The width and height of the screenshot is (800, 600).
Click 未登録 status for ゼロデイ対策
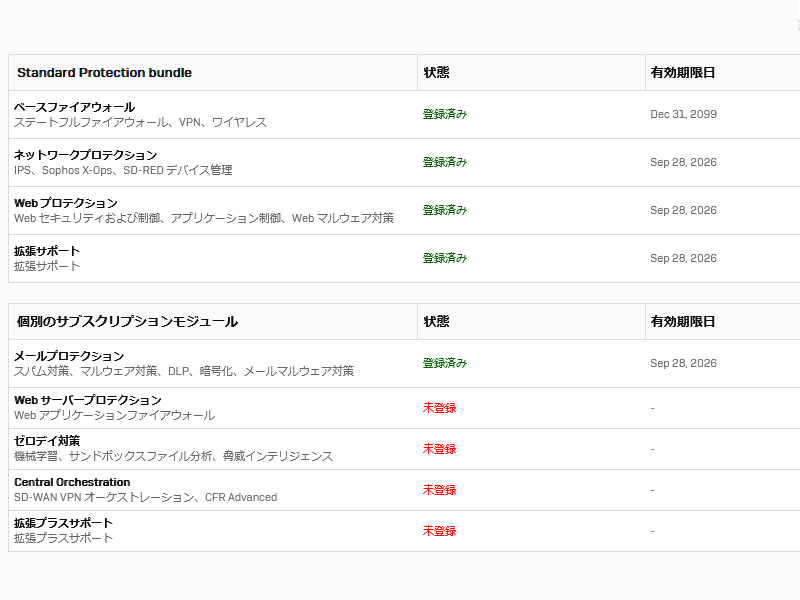pos(439,449)
